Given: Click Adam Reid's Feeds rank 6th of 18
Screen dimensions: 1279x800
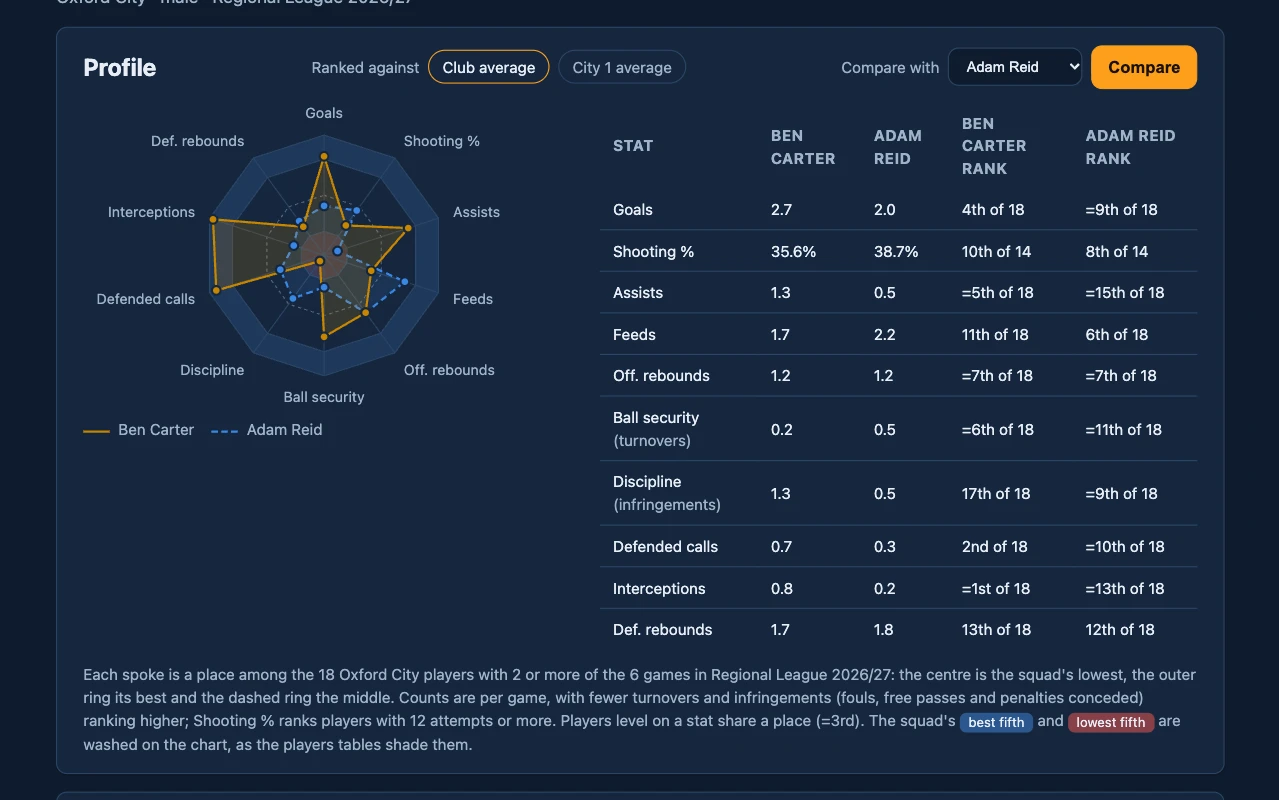Looking at the screenshot, I should 1117,335.
